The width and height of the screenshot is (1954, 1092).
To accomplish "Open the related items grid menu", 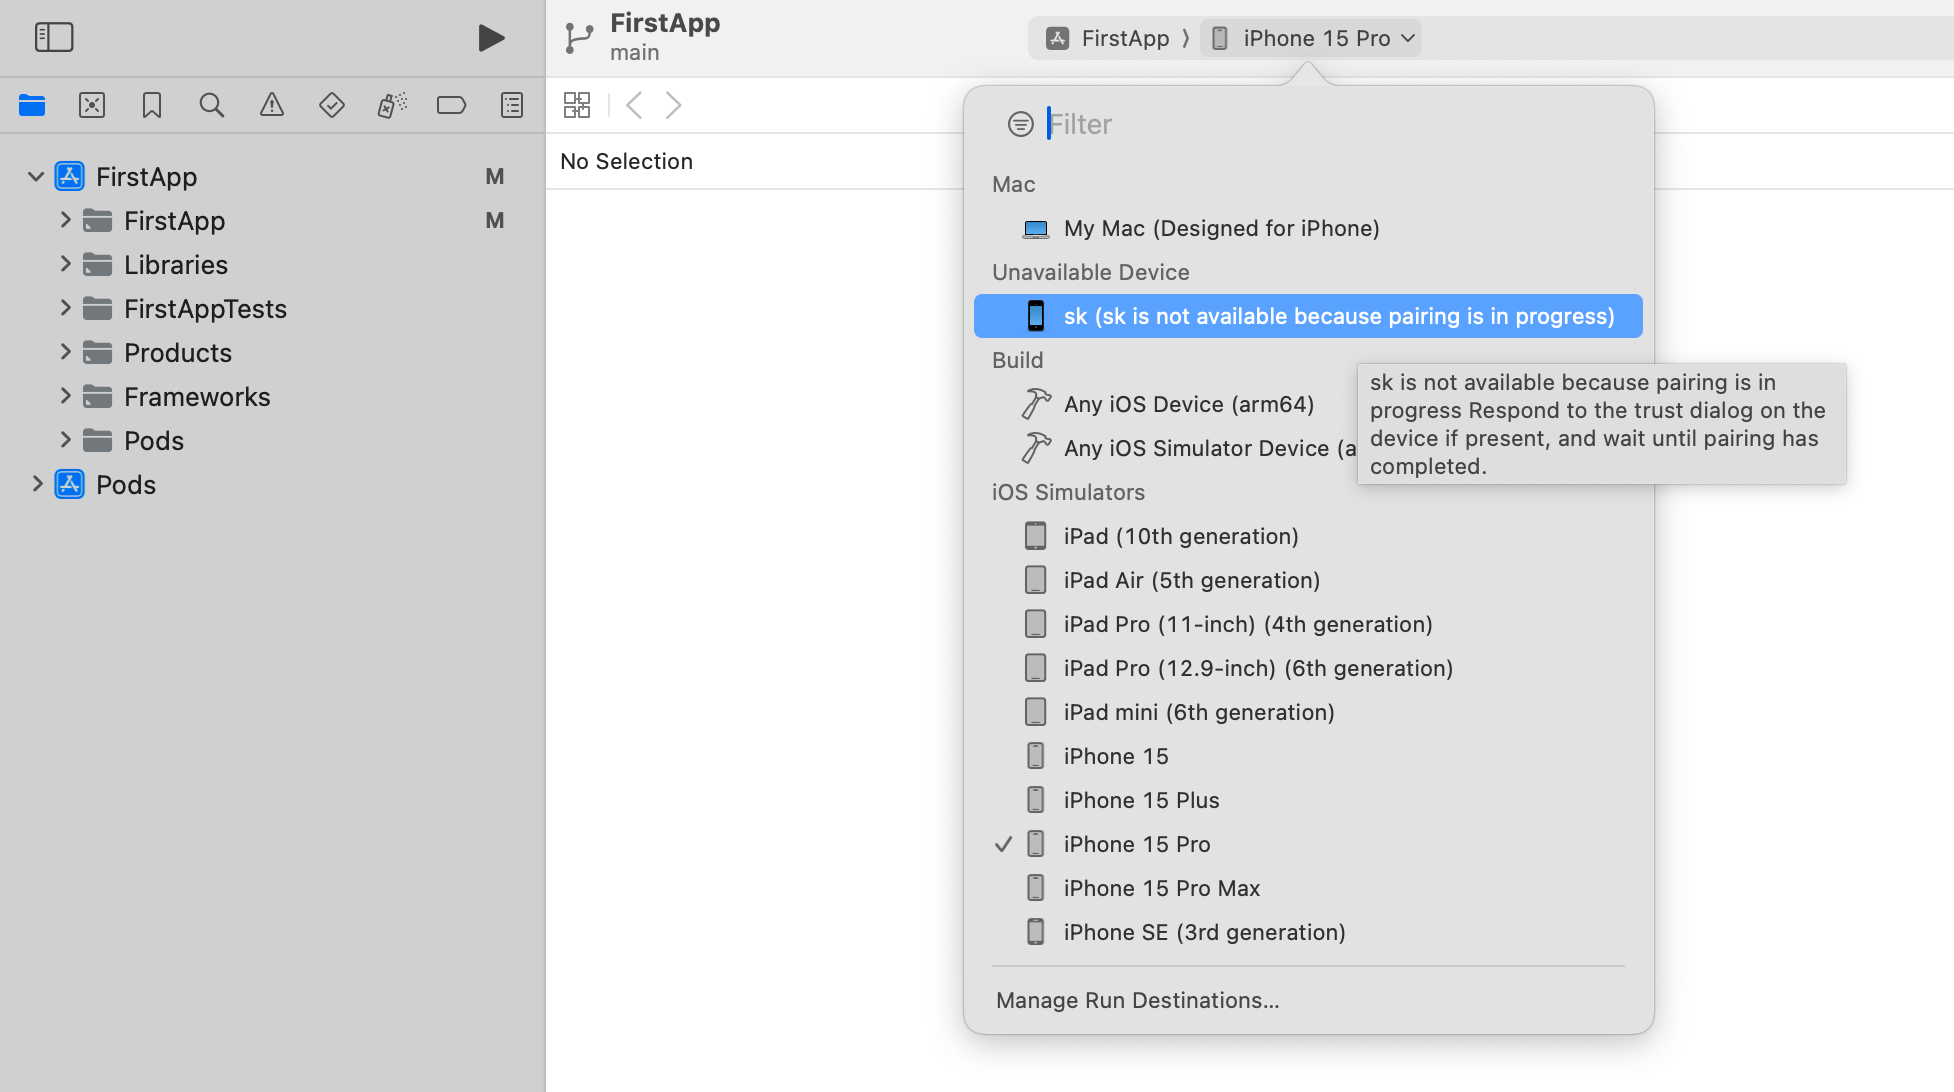I will (x=577, y=105).
